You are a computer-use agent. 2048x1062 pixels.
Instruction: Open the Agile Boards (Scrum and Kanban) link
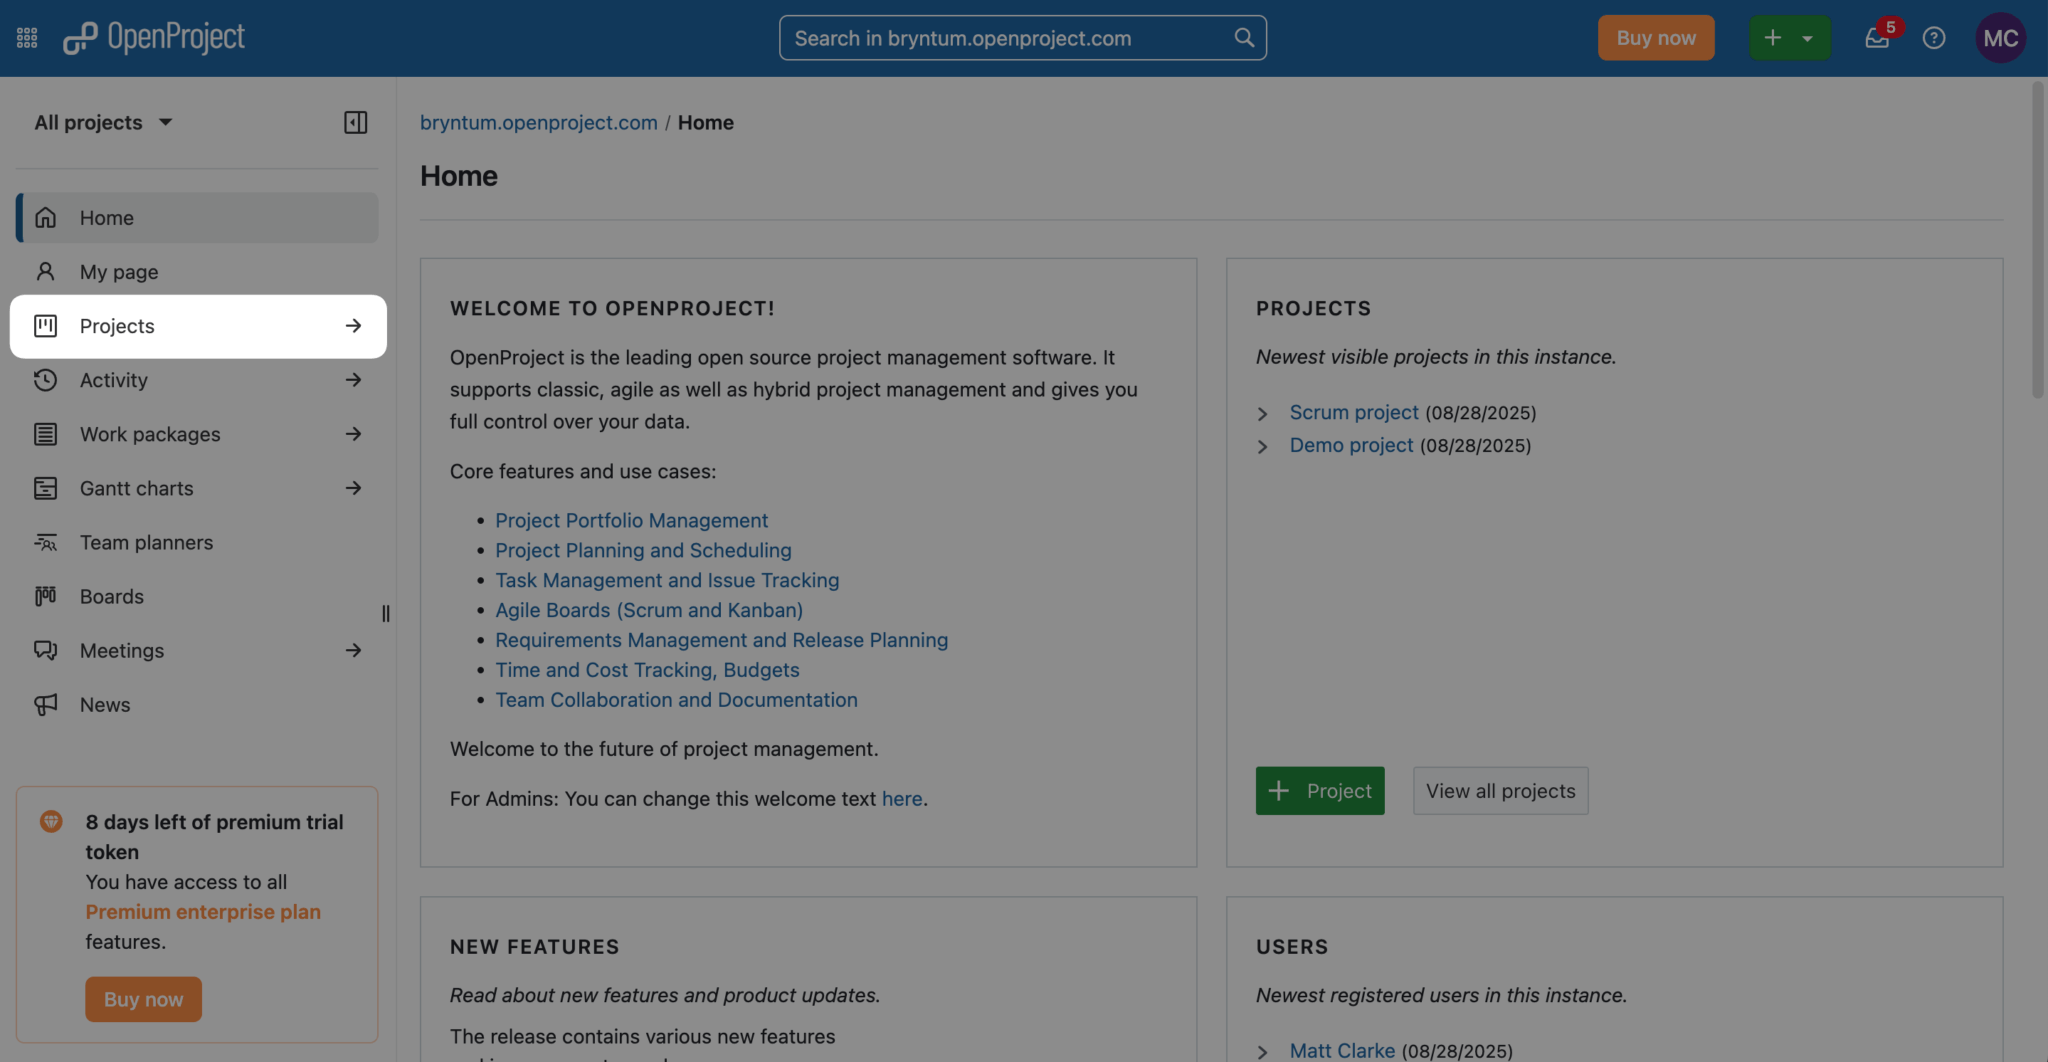point(649,610)
